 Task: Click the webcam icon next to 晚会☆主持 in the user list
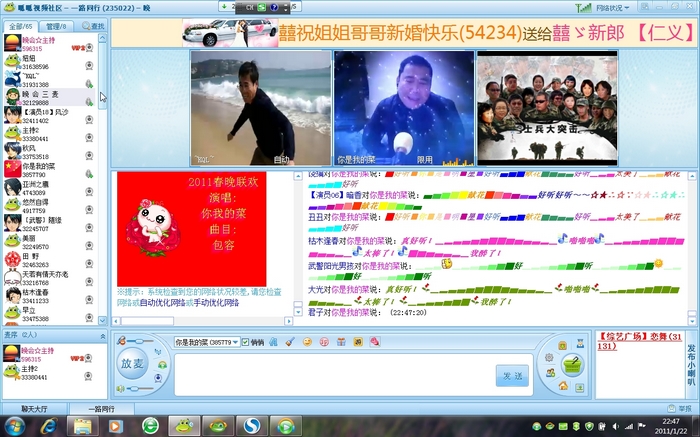click(x=89, y=47)
